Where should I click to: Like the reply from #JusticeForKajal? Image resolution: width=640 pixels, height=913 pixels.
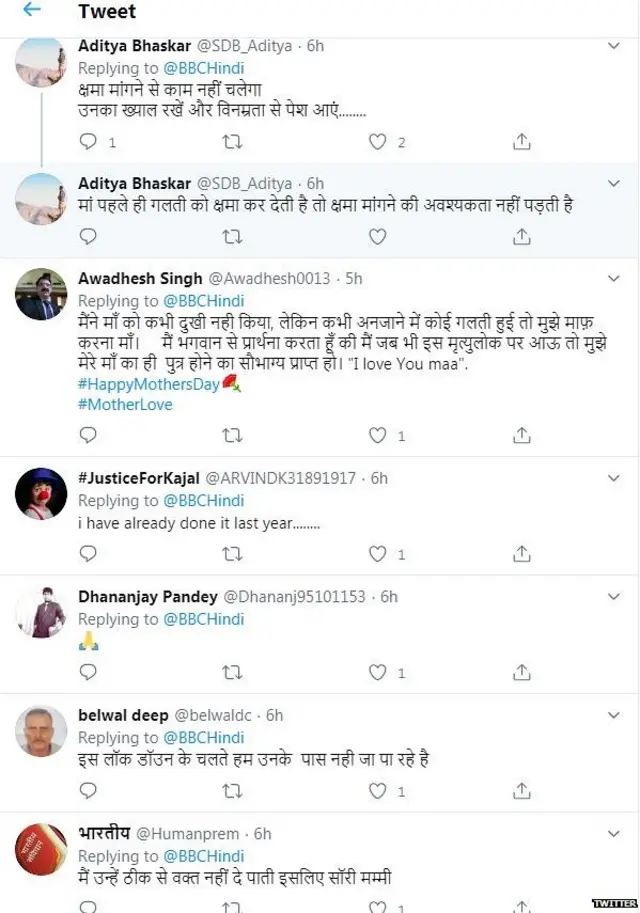377,553
